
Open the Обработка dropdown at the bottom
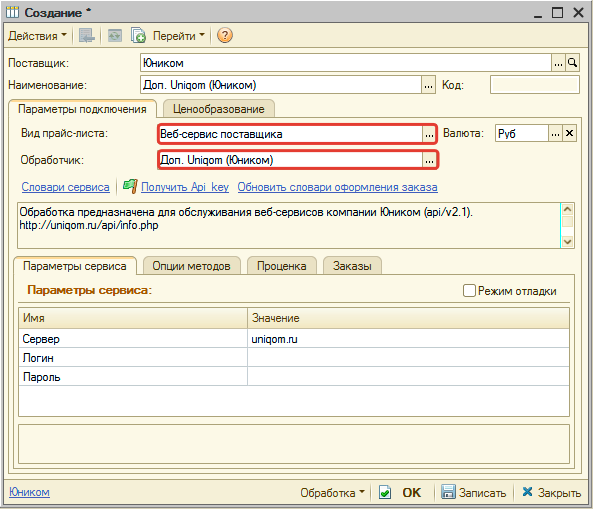tap(332, 492)
